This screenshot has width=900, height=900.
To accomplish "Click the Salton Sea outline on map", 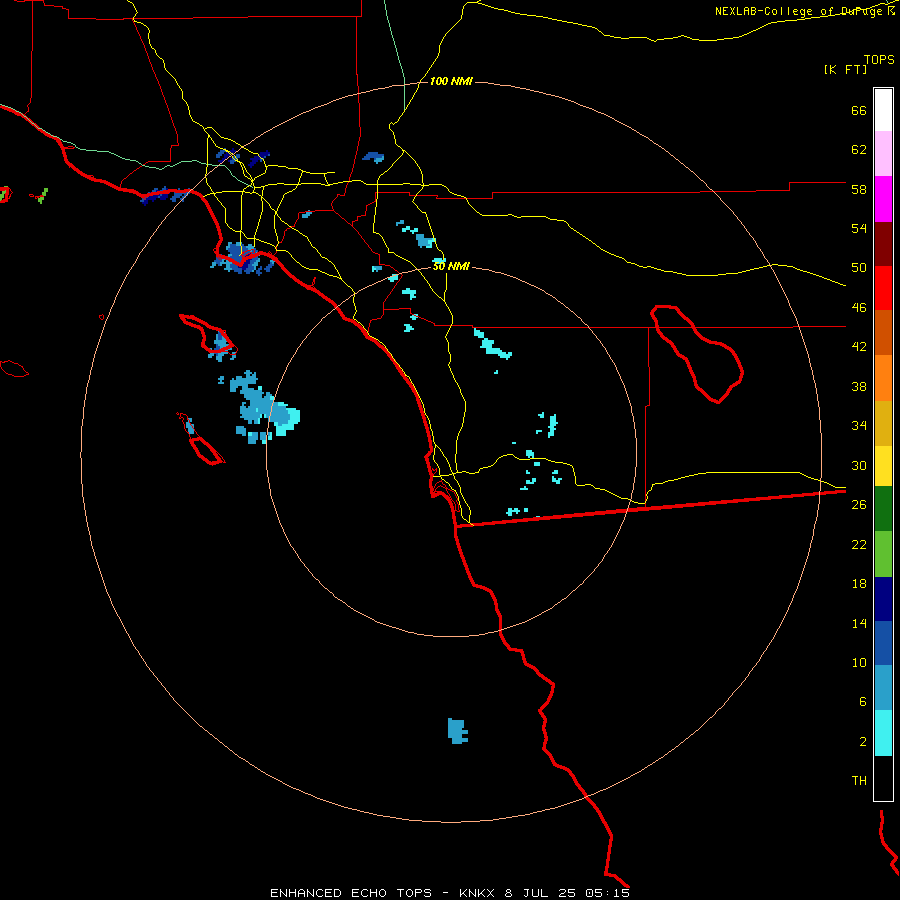I will (697, 354).
